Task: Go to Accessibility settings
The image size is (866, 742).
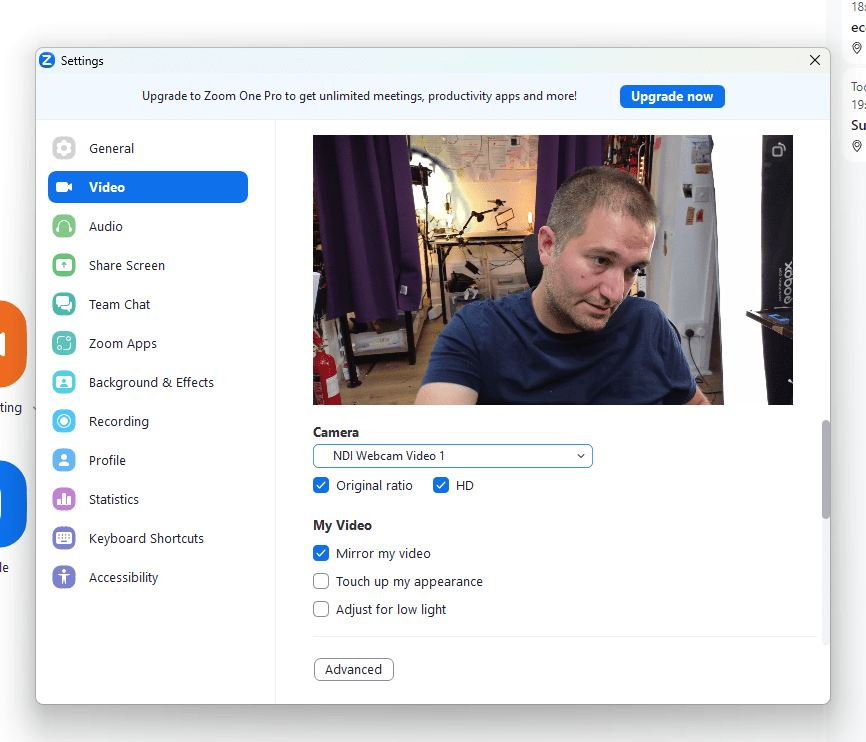Action: pyautogui.click(x=148, y=577)
